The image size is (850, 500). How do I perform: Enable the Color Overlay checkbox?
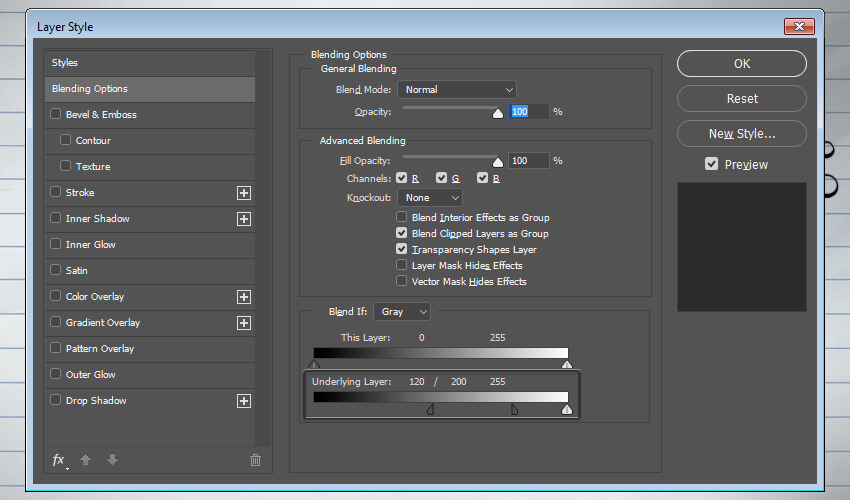point(55,296)
